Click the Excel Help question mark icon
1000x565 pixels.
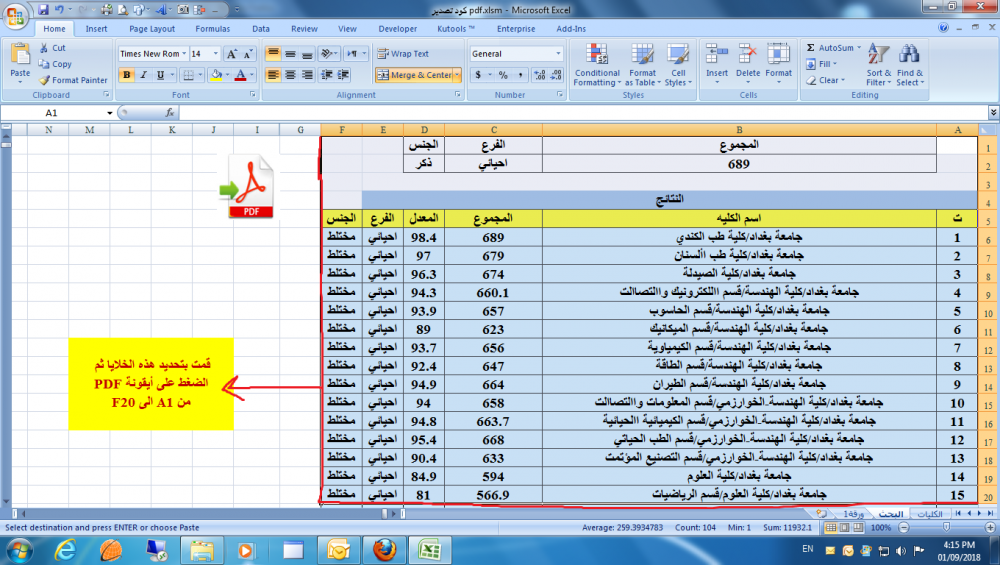(943, 27)
